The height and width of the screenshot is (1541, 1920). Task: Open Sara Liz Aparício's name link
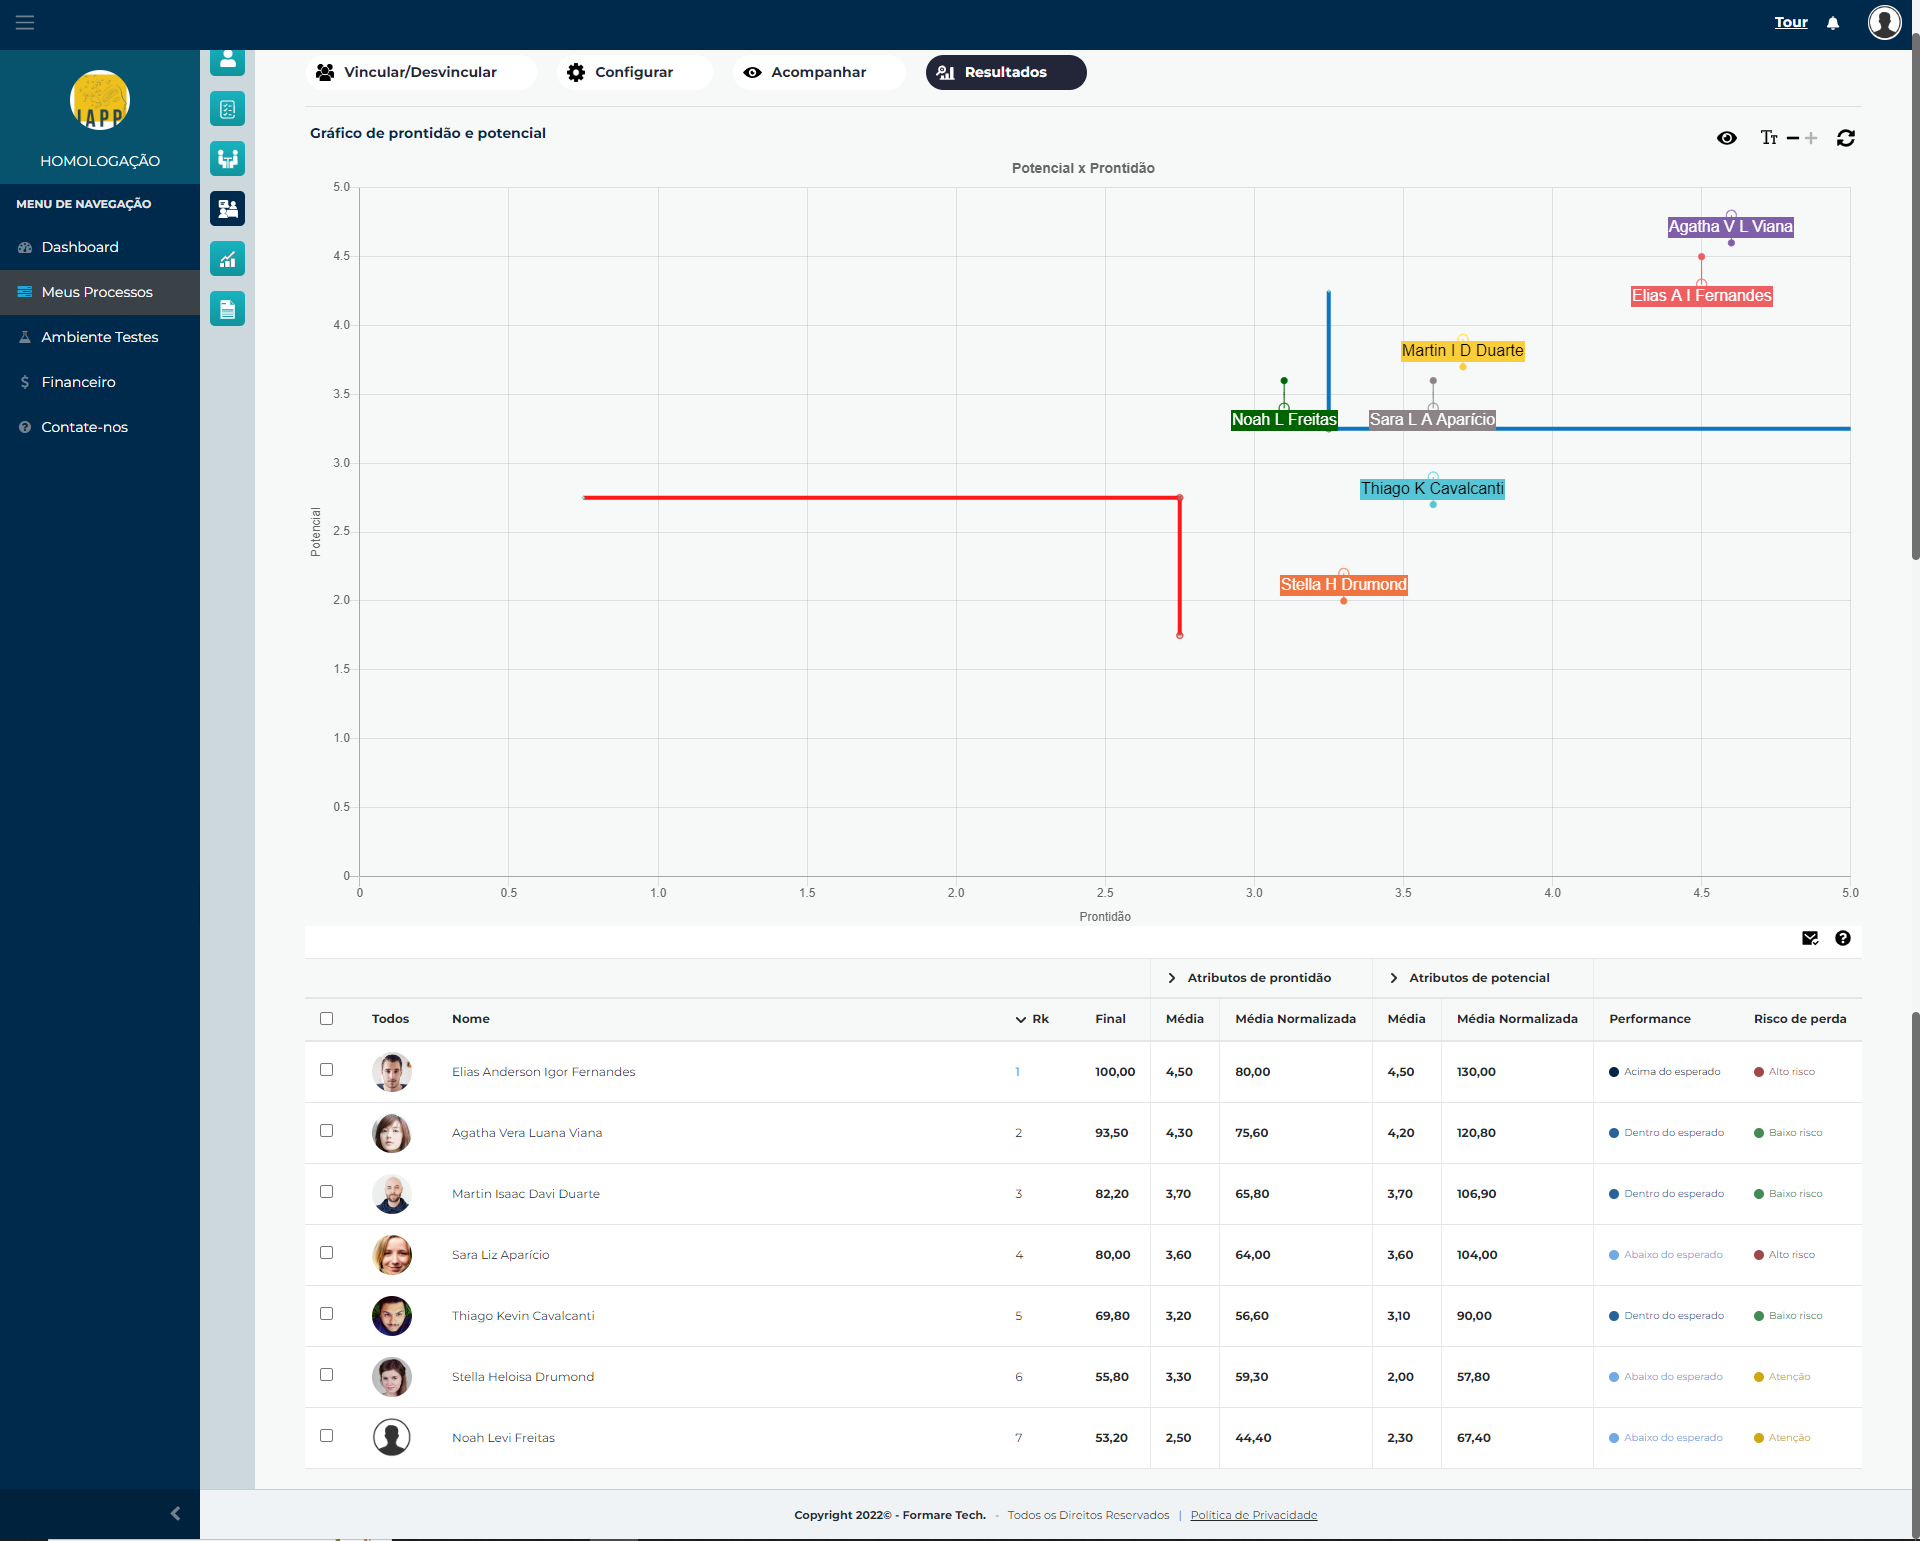point(500,1255)
